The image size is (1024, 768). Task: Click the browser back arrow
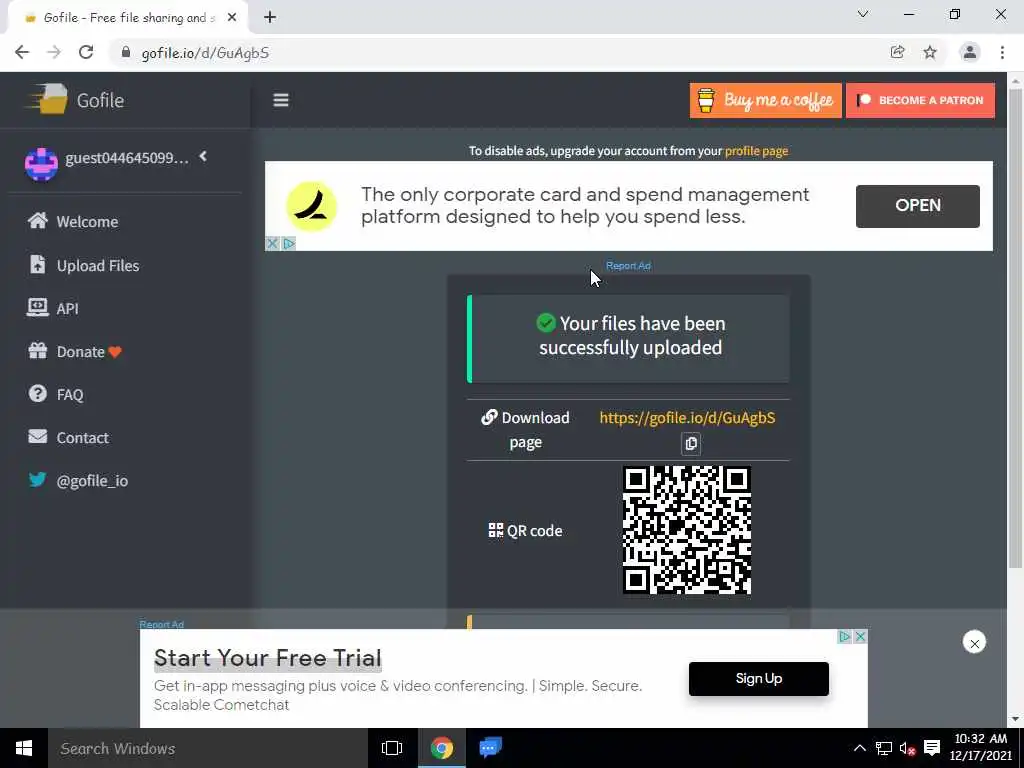(22, 53)
